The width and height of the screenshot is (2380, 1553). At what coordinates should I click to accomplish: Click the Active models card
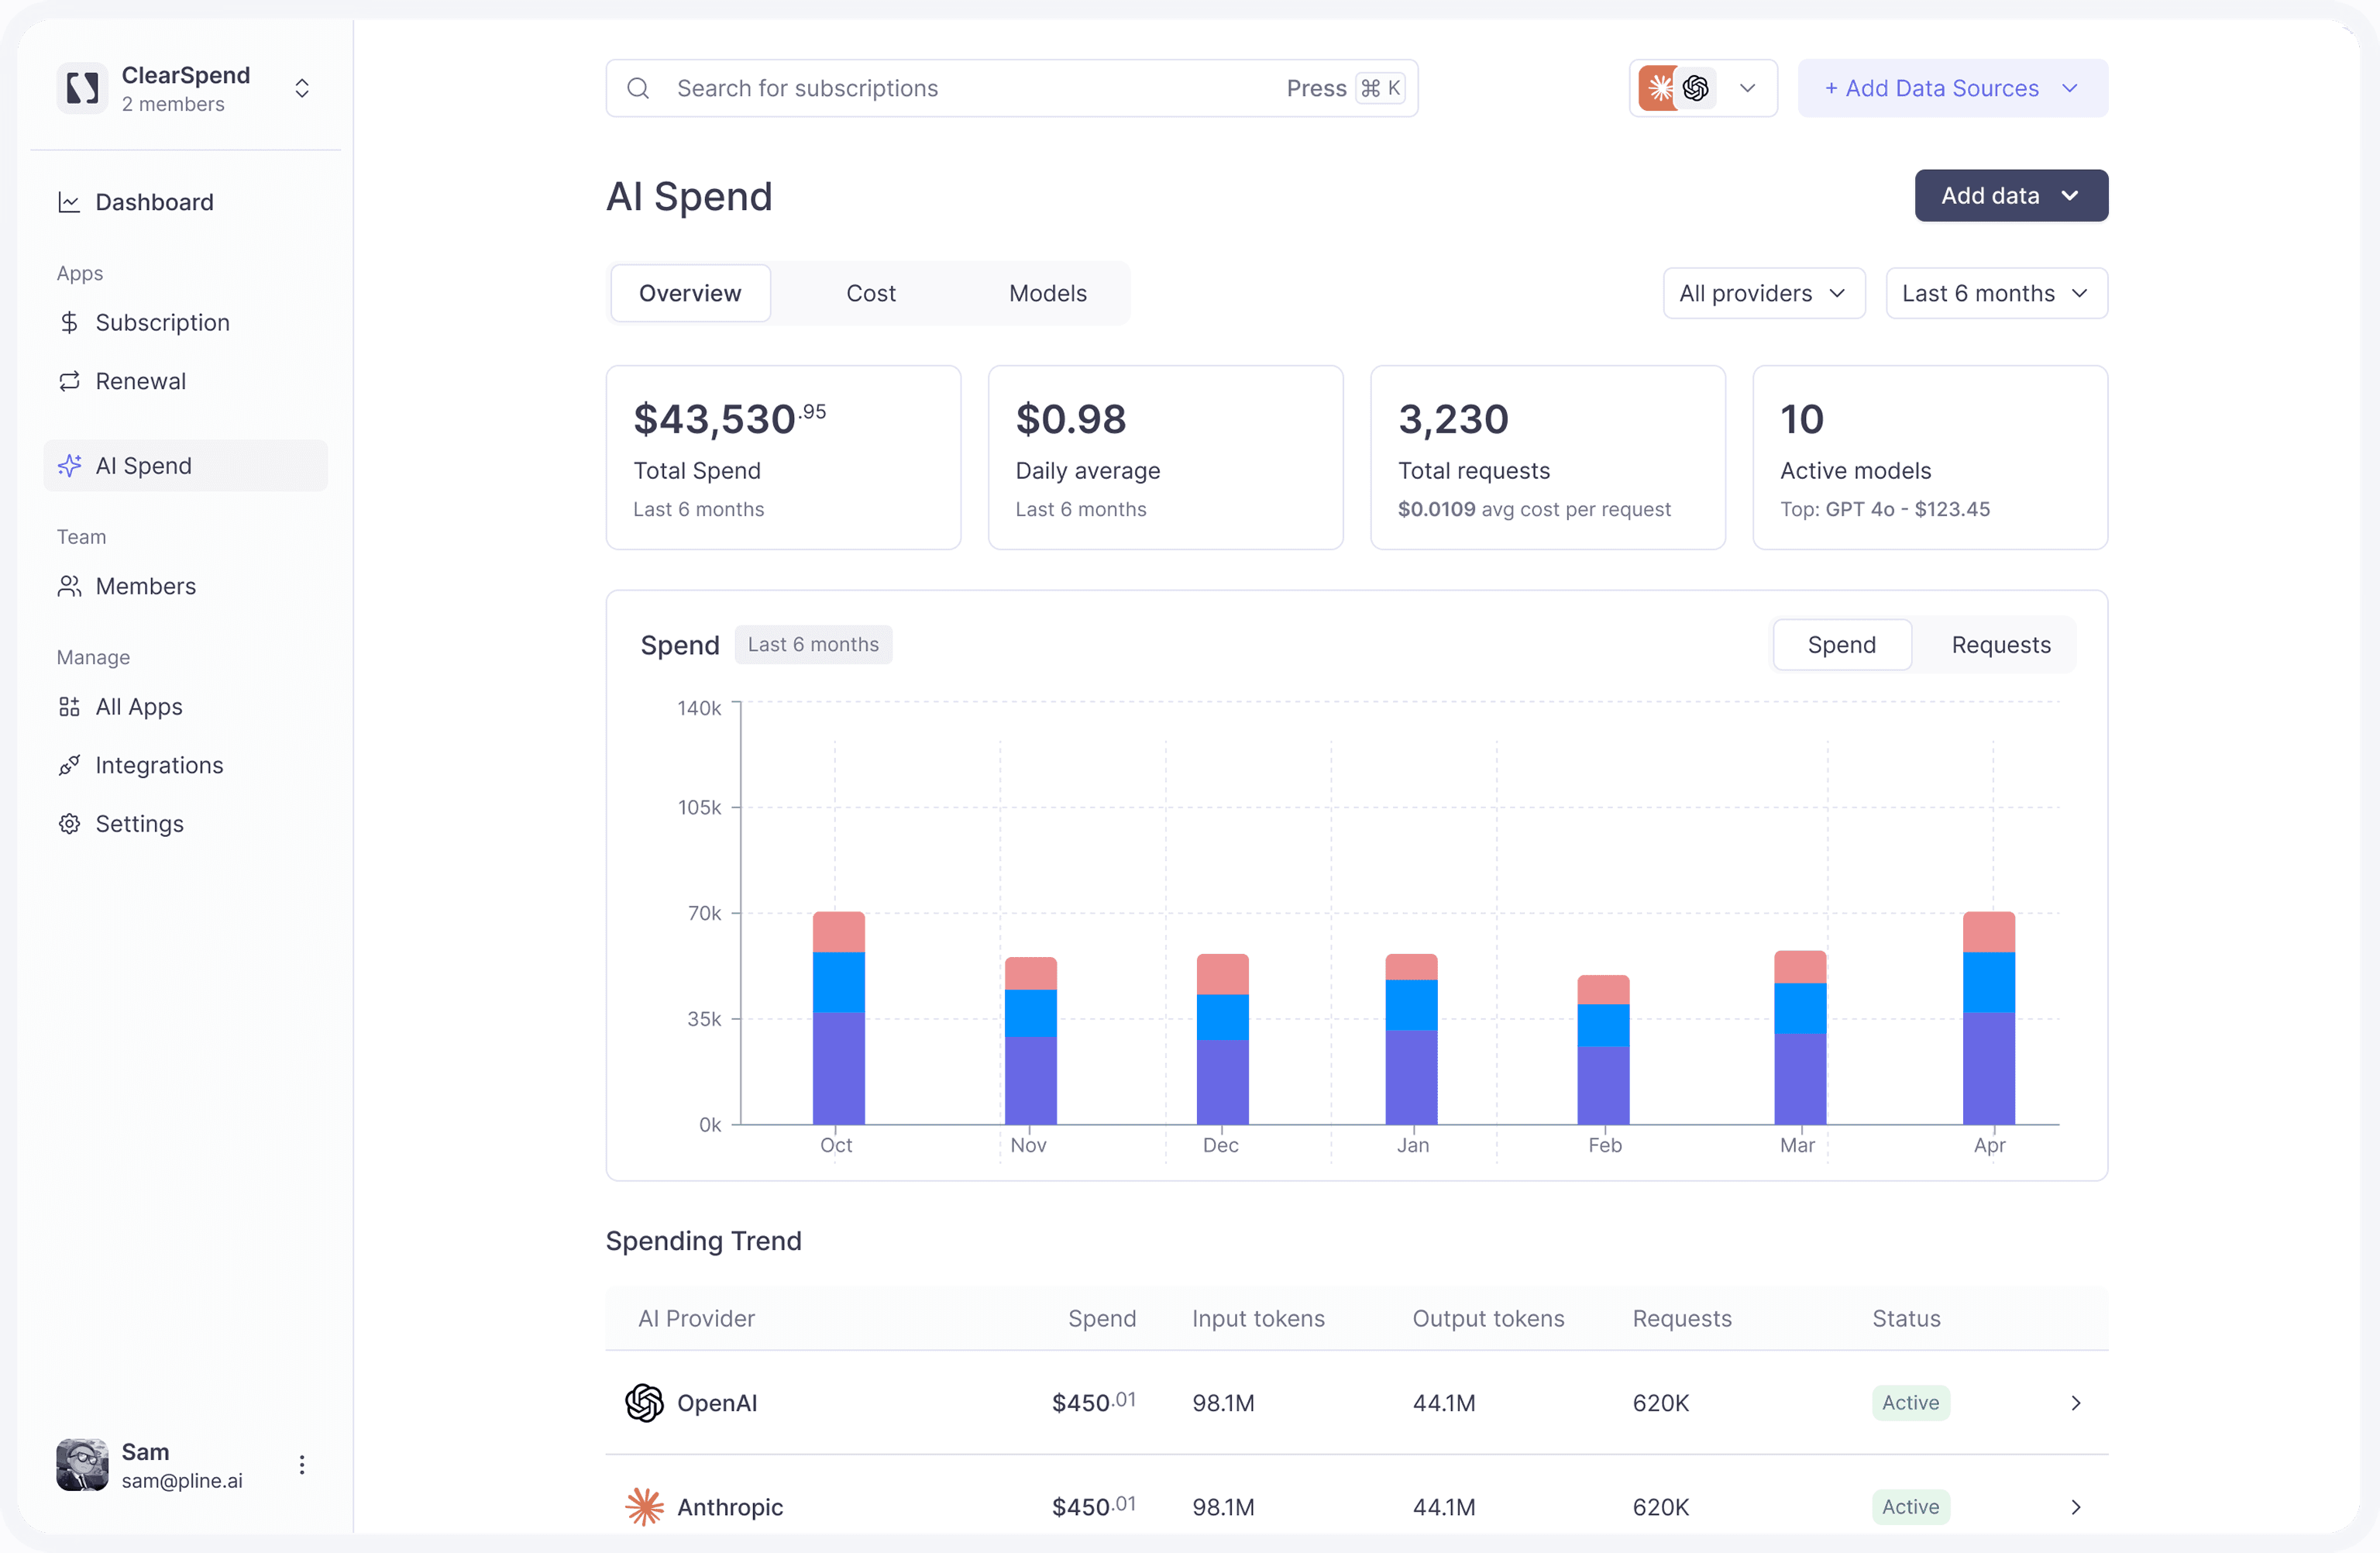click(x=1930, y=457)
